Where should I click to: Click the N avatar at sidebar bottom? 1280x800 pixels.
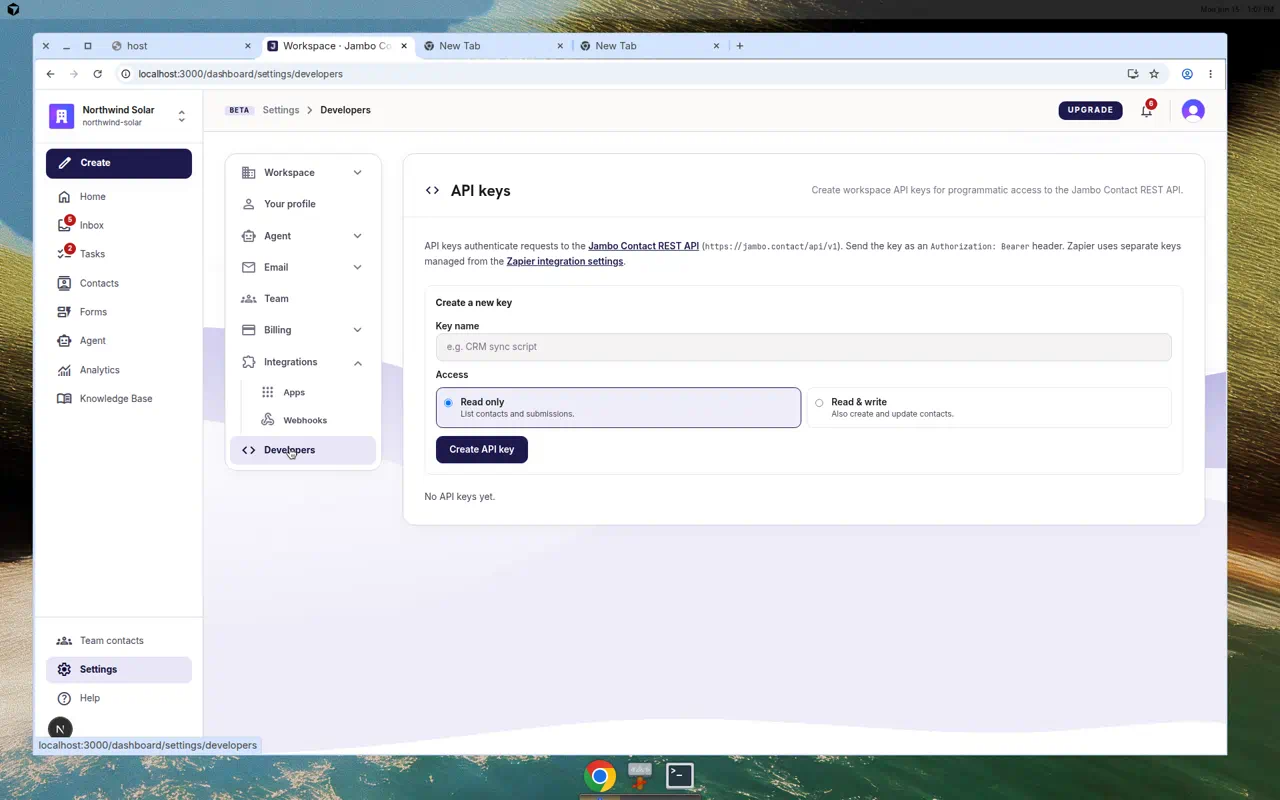pyautogui.click(x=60, y=729)
